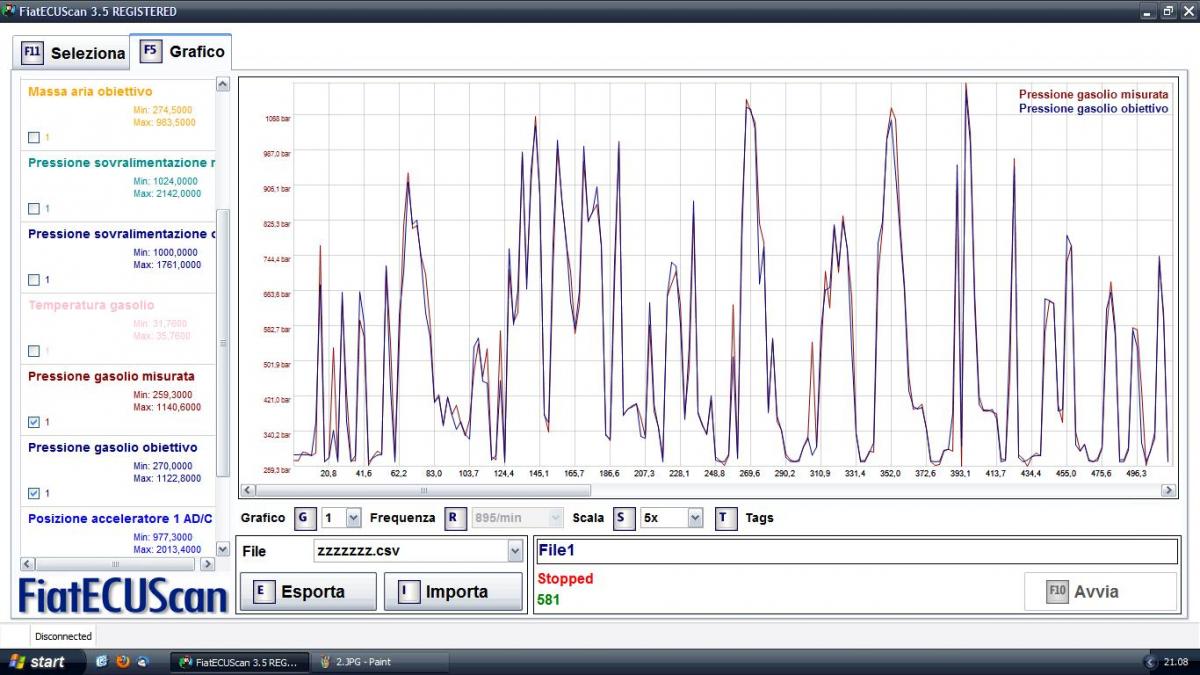Click Pressione gasolio misurata in the graph legend
Image resolution: width=1200 pixels, height=675 pixels.
click(1093, 94)
